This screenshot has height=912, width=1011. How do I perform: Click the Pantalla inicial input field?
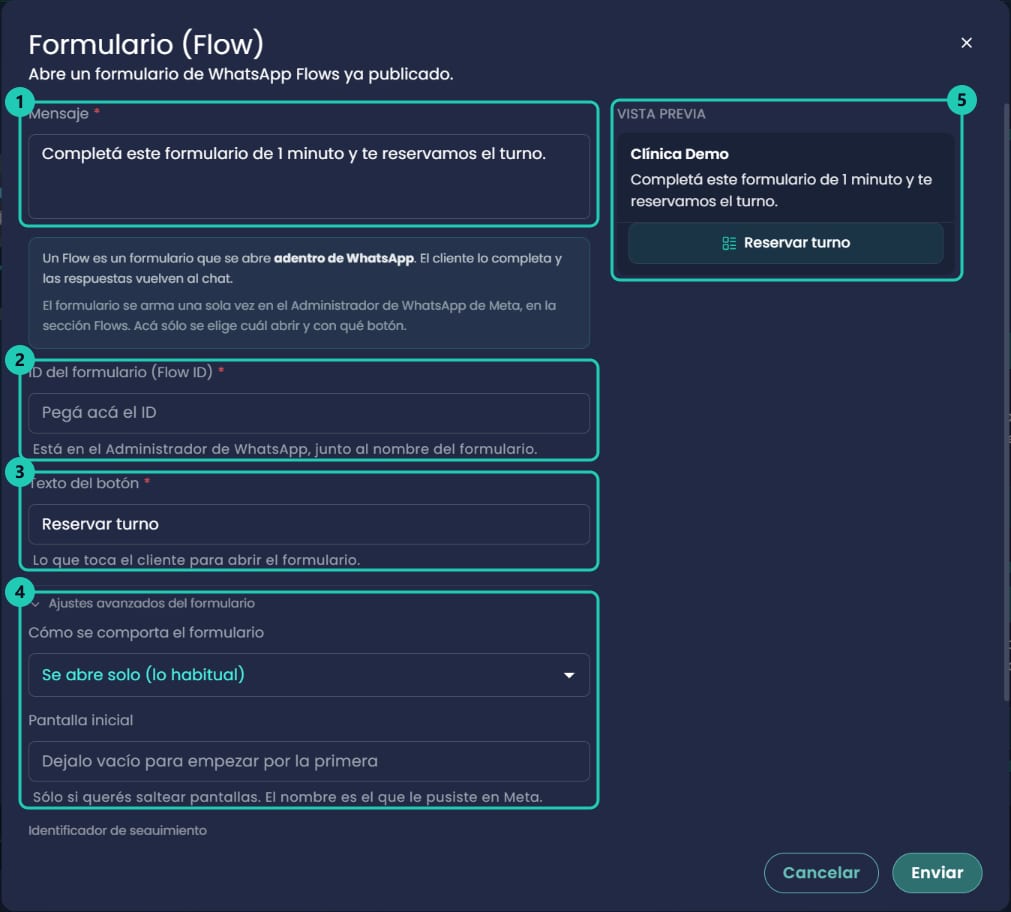tap(309, 761)
